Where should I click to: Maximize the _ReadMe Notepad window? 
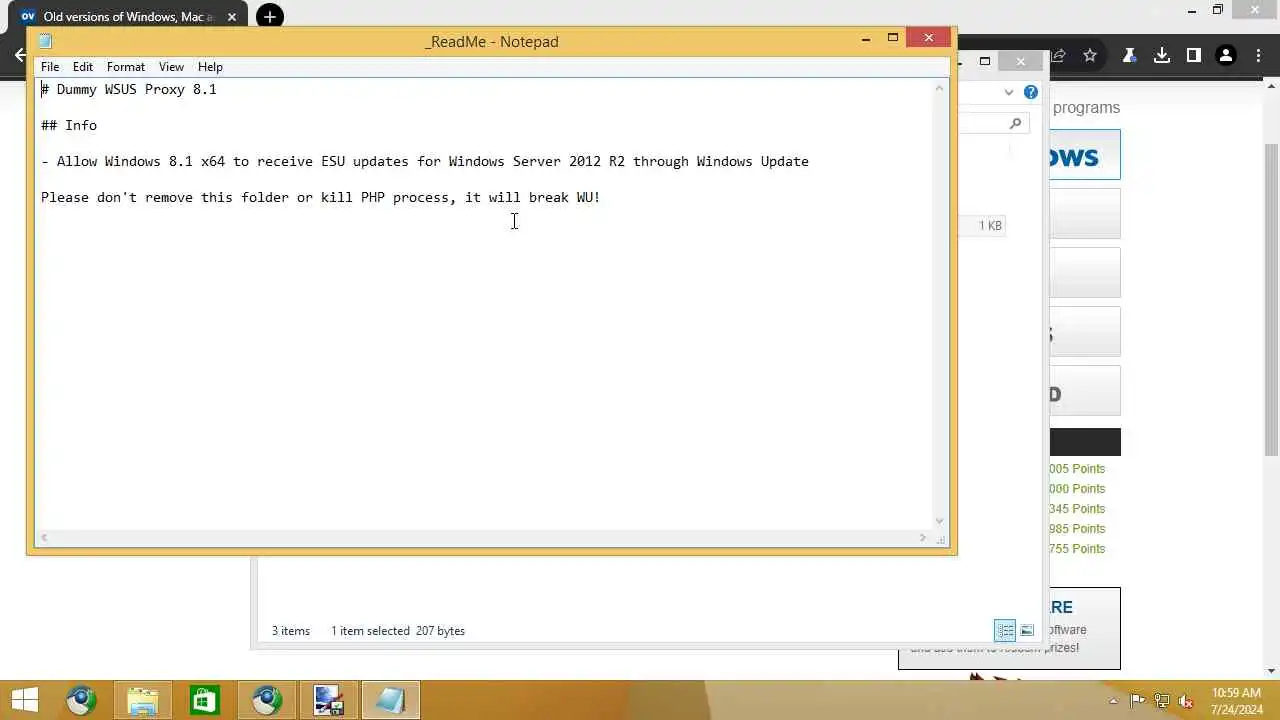tap(893, 38)
